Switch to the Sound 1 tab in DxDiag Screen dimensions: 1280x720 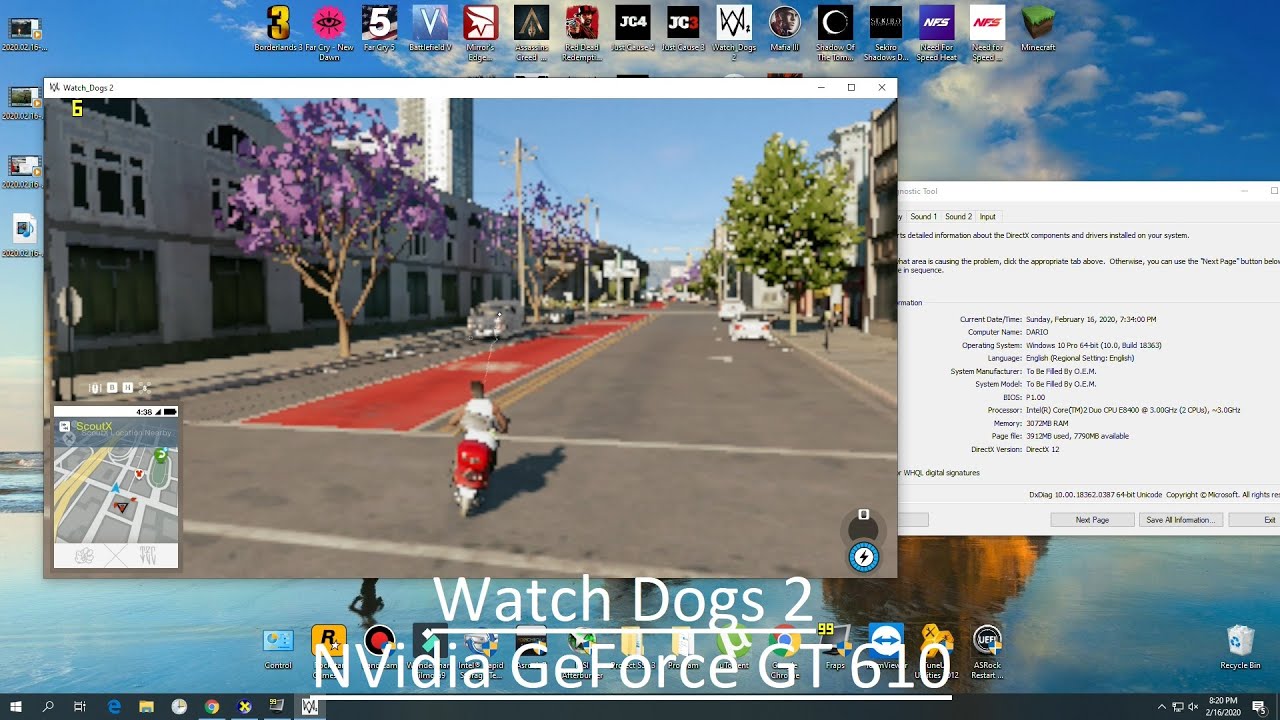(922, 216)
